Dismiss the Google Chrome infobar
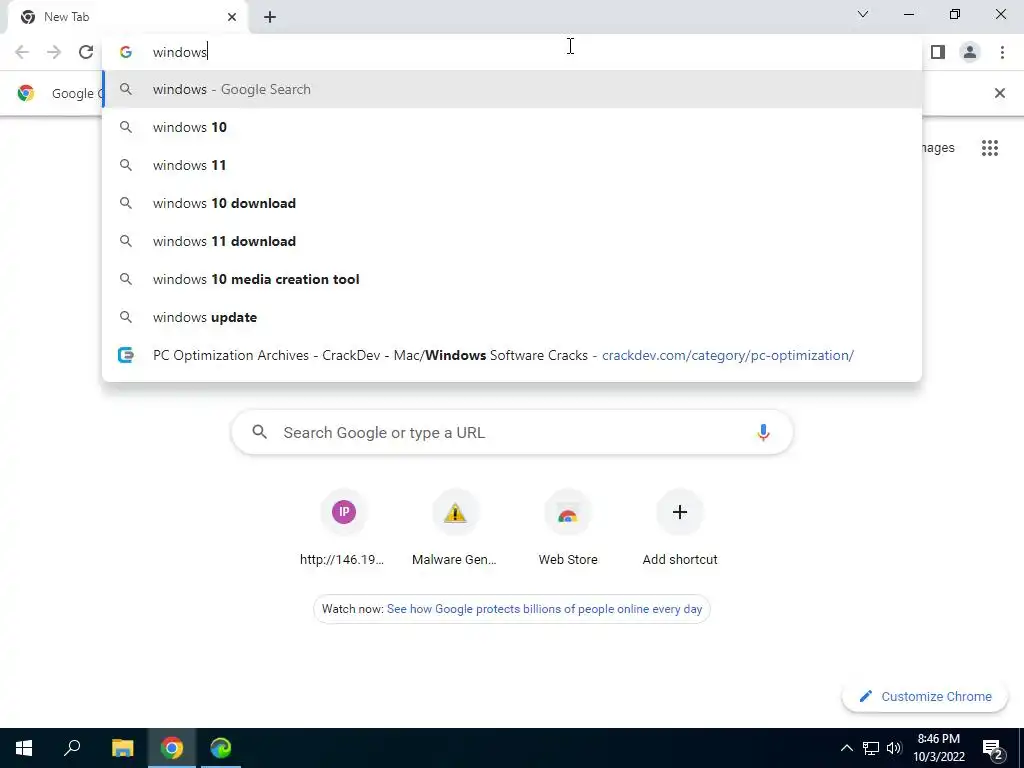The image size is (1024, 768). coord(999,93)
